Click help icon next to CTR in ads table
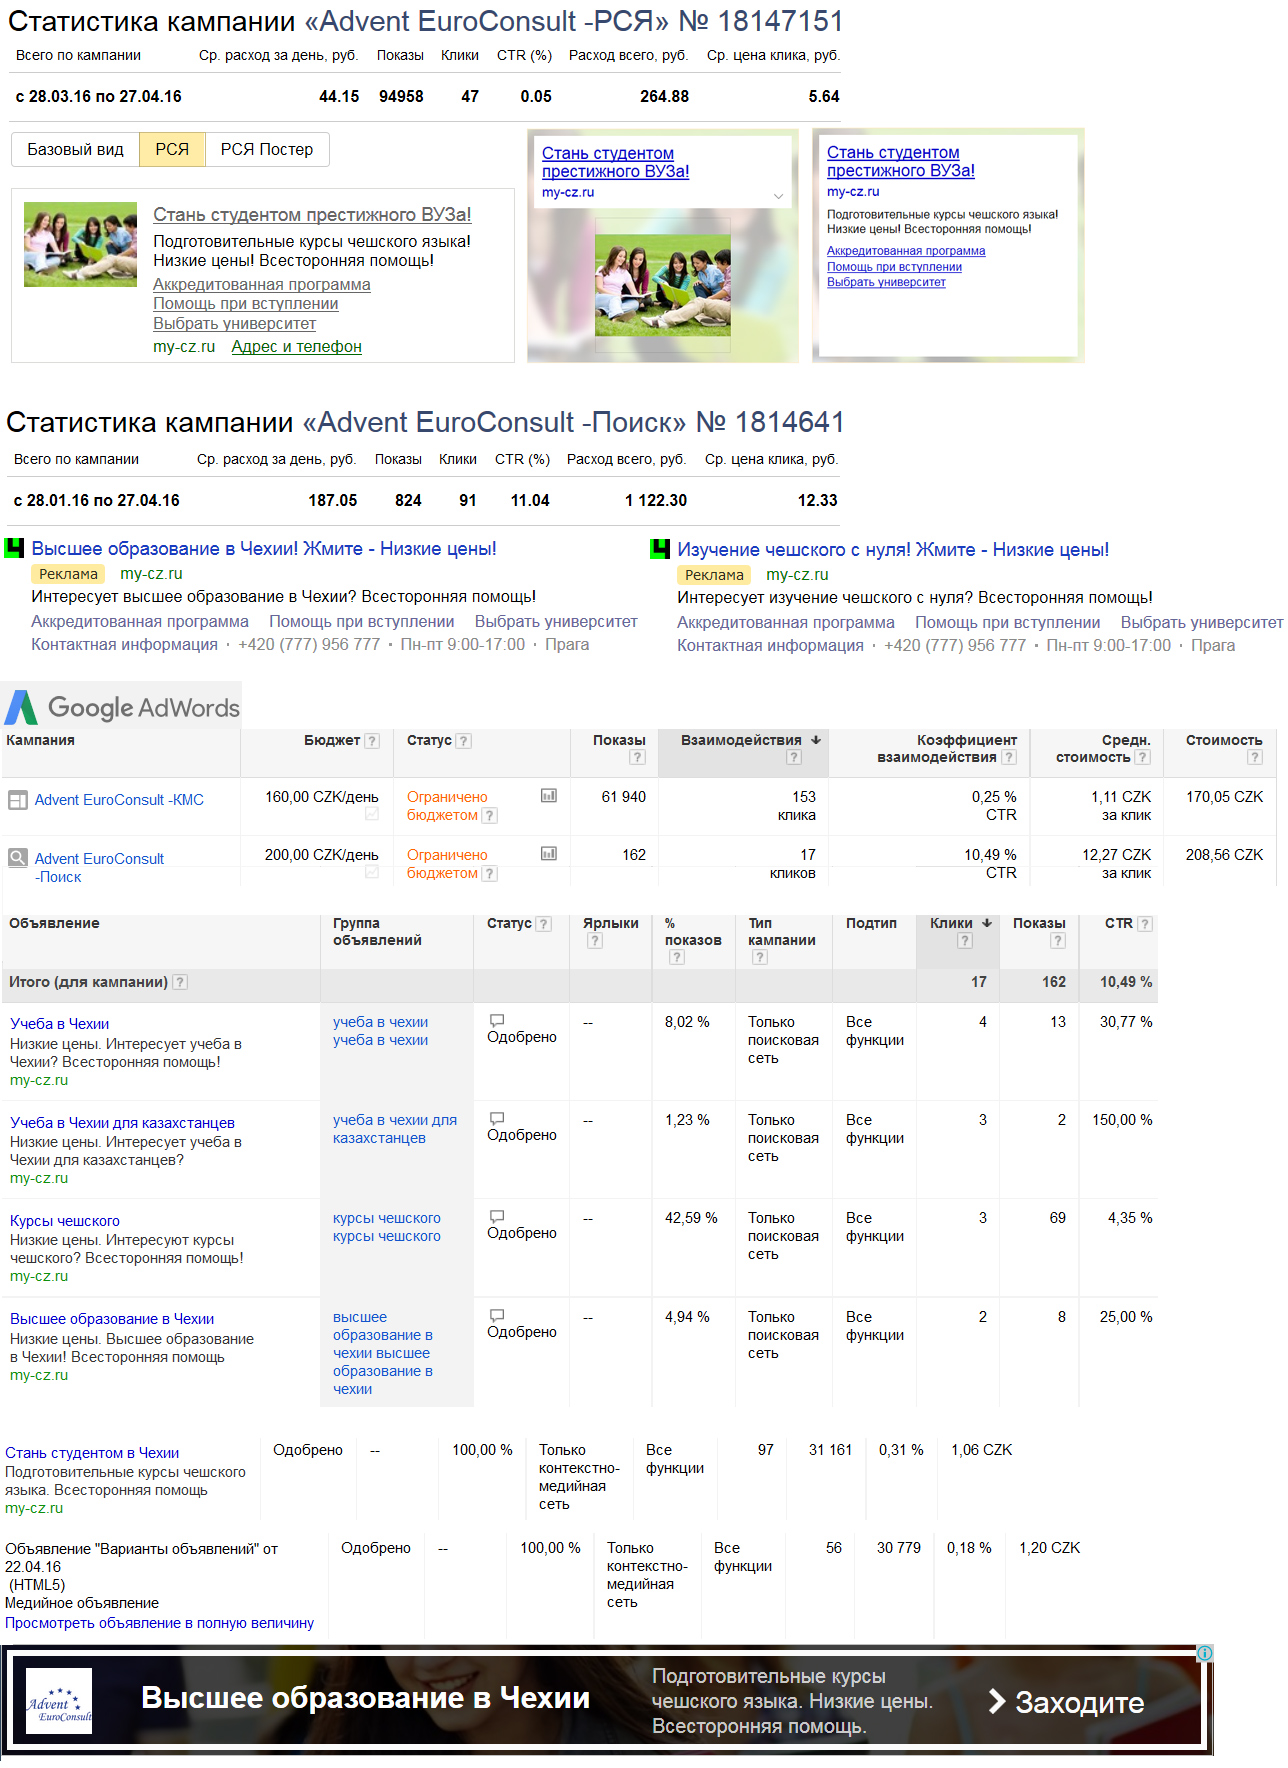The width and height of the screenshot is (1288, 1768). (1145, 924)
